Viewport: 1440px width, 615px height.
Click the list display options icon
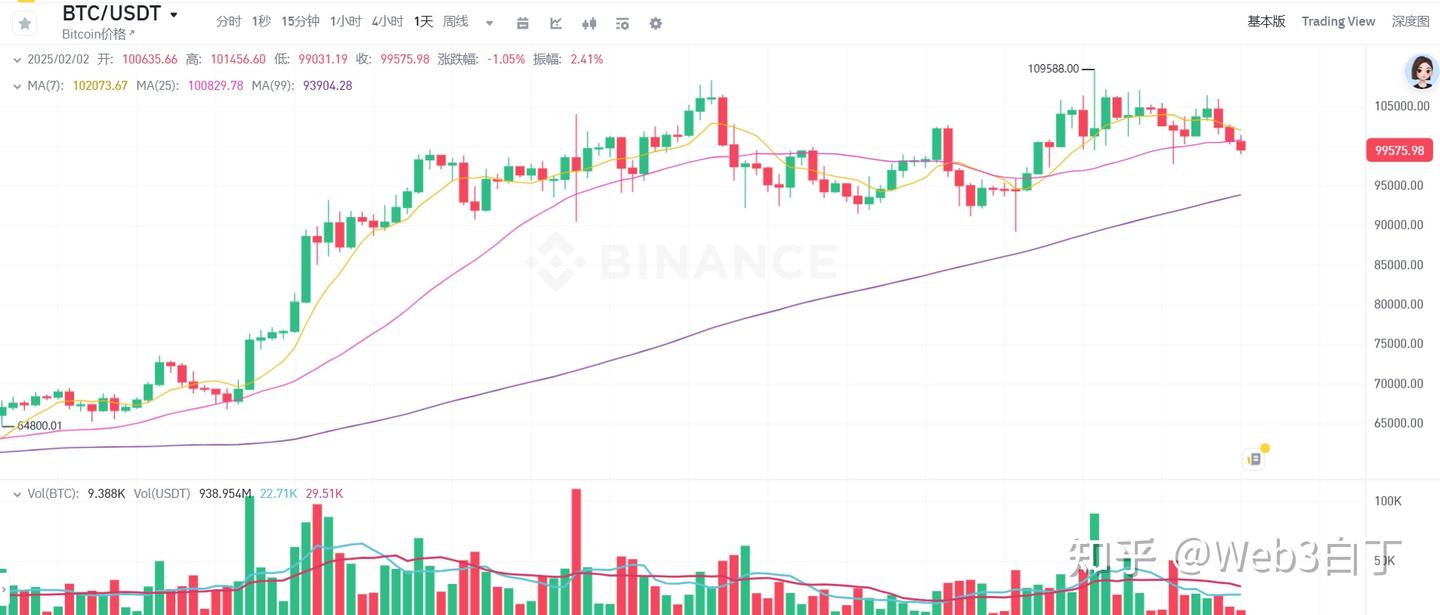point(622,22)
